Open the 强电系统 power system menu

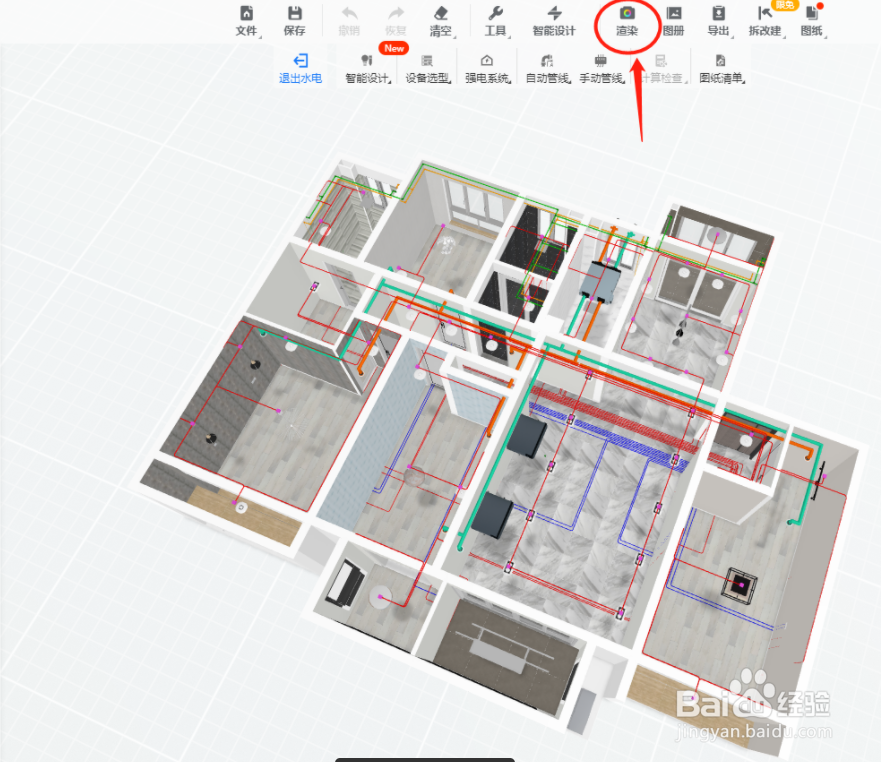coord(488,69)
